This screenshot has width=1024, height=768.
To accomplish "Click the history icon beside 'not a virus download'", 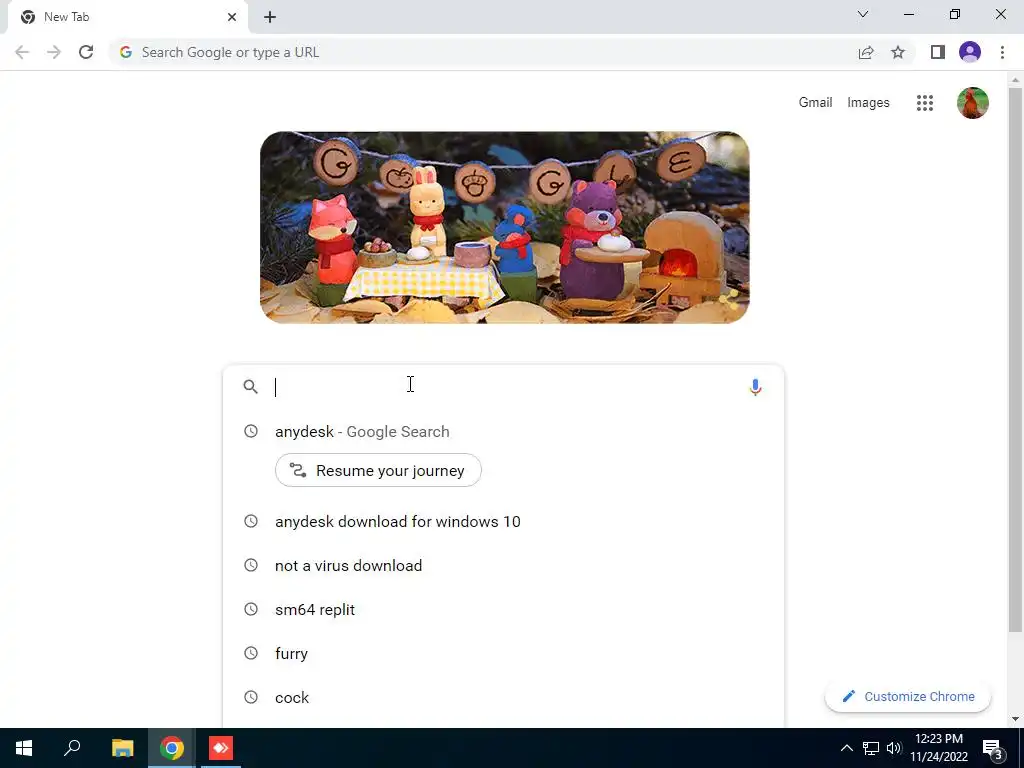I will coord(251,566).
